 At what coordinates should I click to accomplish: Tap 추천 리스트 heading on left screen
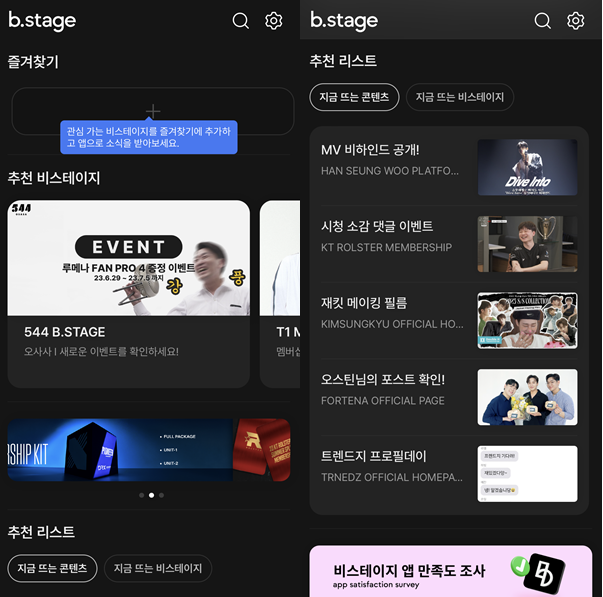coord(41,532)
